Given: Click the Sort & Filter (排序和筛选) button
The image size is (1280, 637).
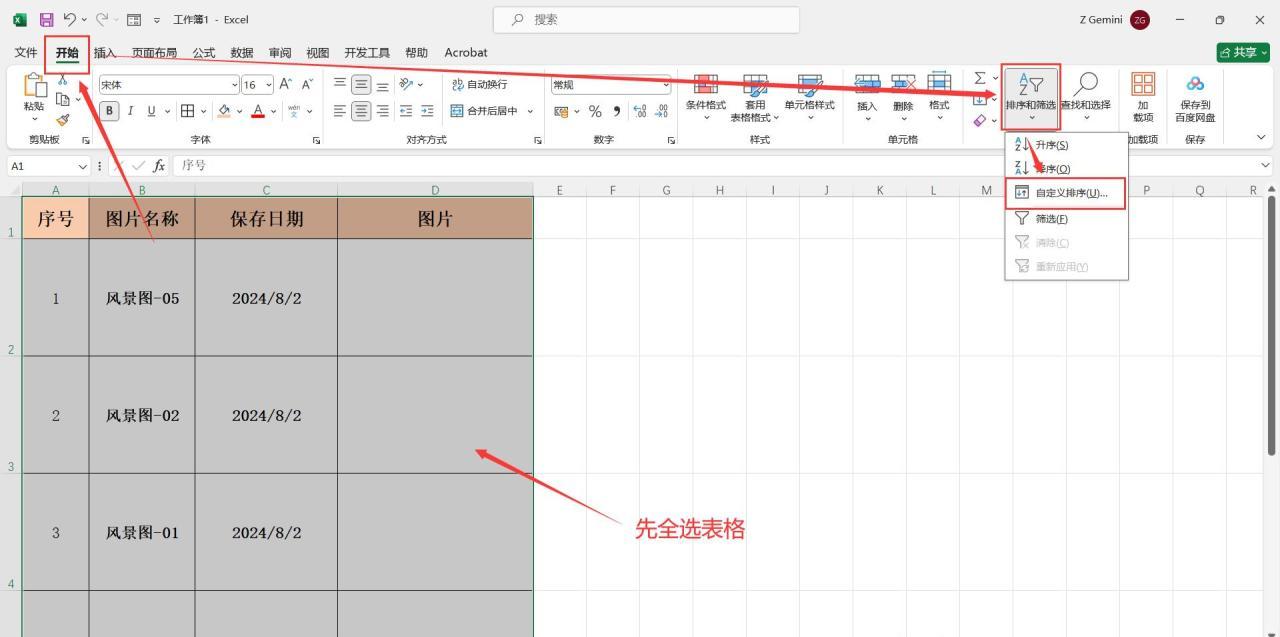Looking at the screenshot, I should tap(1030, 97).
